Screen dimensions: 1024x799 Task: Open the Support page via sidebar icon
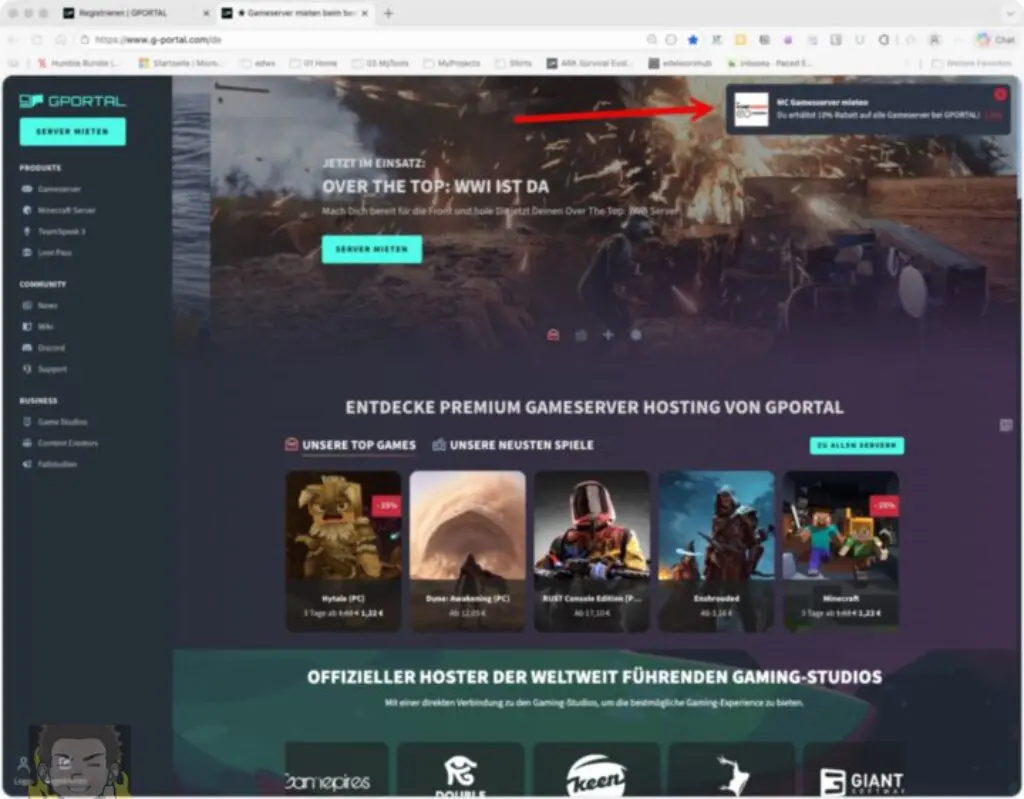52,369
